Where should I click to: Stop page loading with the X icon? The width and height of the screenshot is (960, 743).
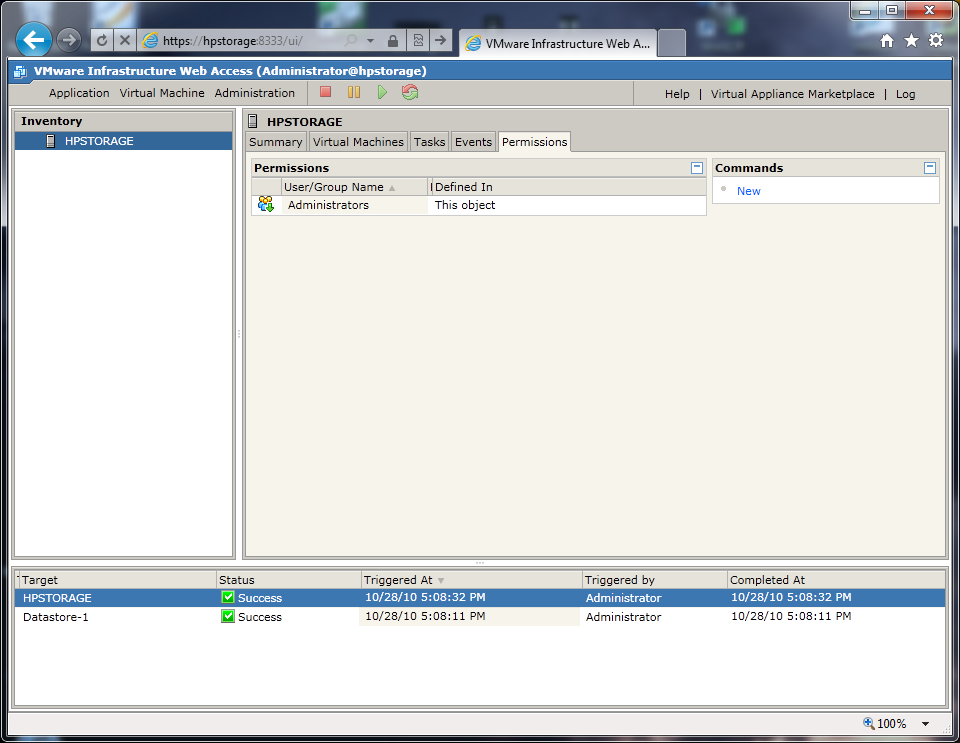(x=124, y=41)
